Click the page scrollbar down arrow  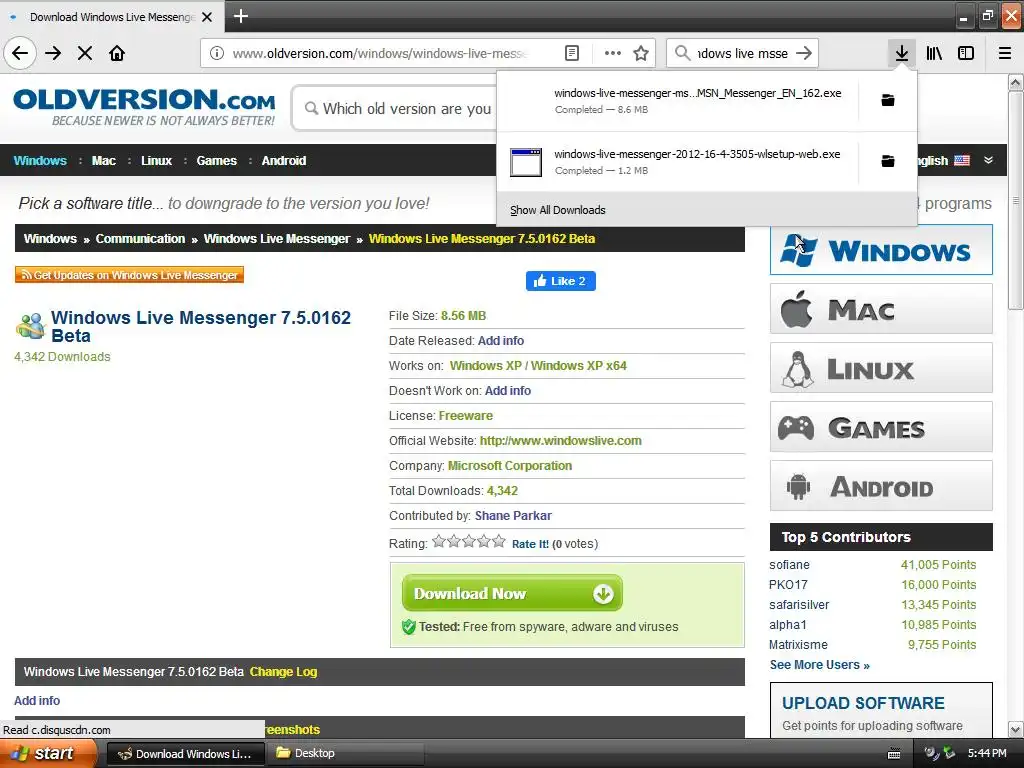pos(1016,729)
